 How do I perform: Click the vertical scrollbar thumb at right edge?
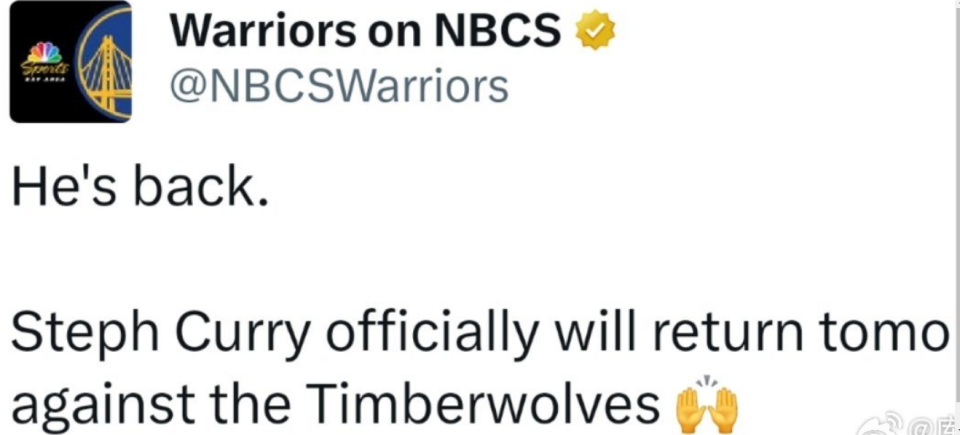955,200
